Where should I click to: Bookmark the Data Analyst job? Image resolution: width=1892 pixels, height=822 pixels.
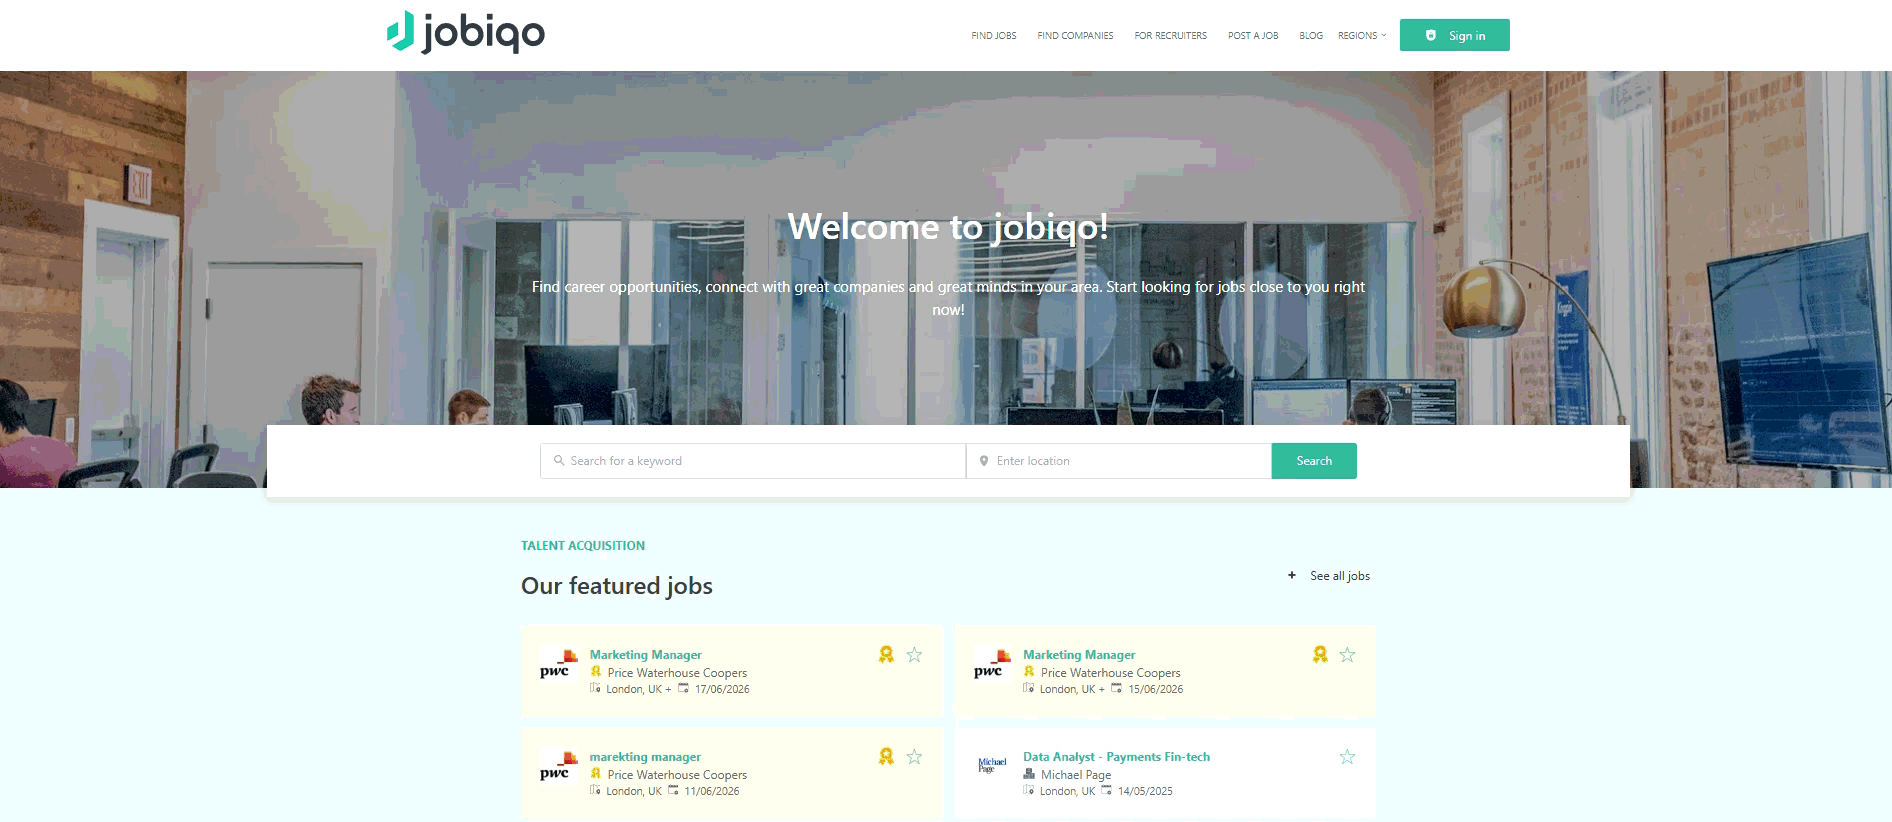click(1347, 757)
